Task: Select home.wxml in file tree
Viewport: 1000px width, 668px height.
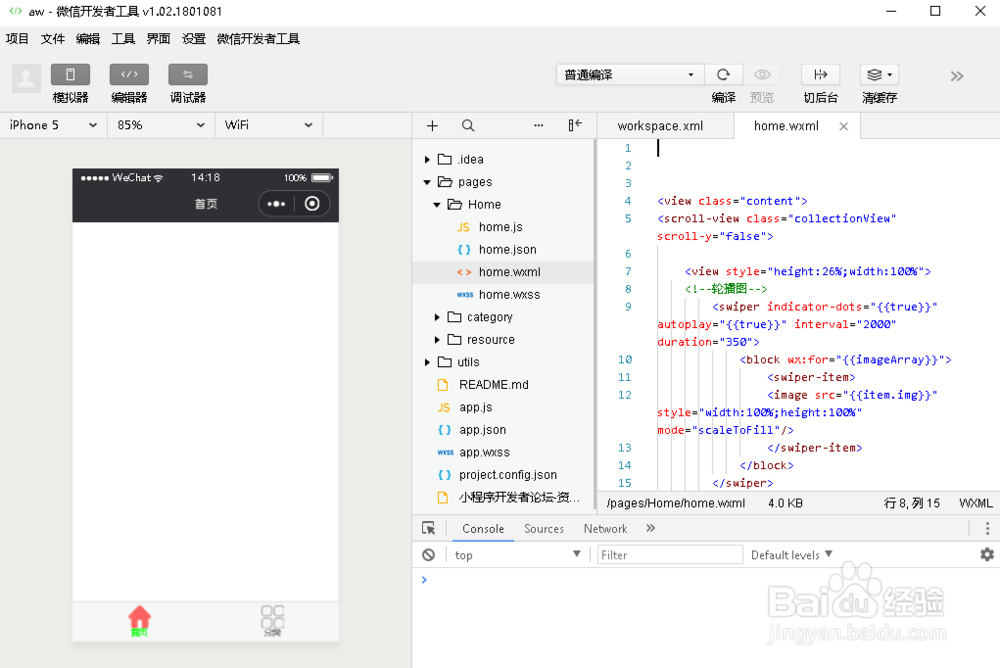Action: (x=503, y=272)
